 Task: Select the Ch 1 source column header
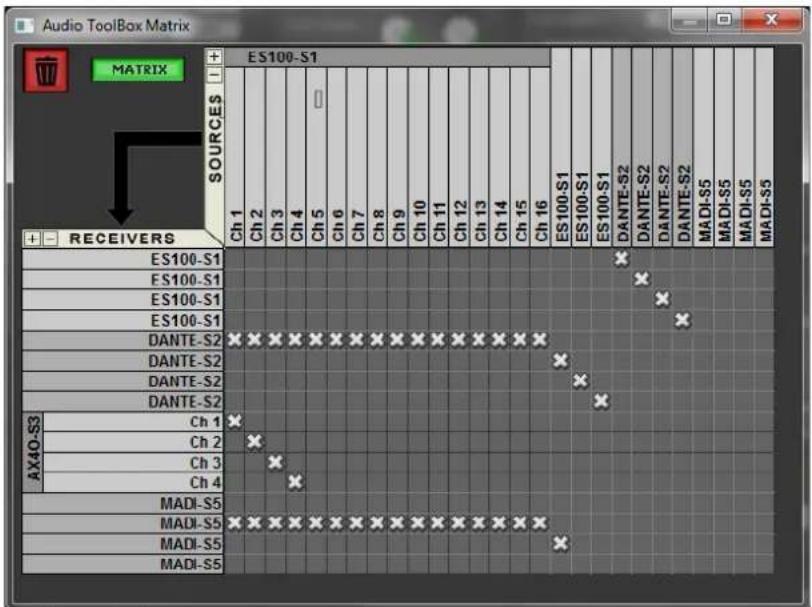[x=235, y=156]
